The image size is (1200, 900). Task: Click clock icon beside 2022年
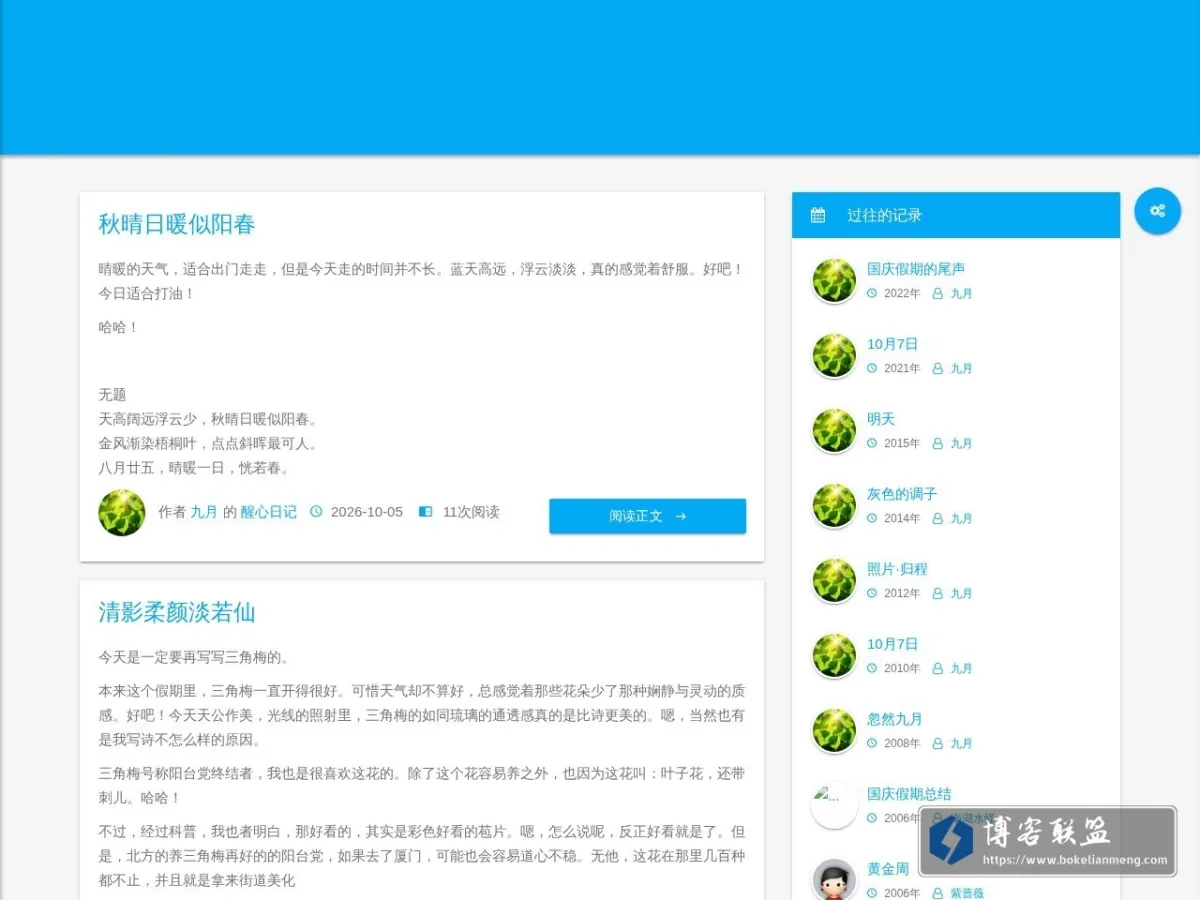point(872,293)
